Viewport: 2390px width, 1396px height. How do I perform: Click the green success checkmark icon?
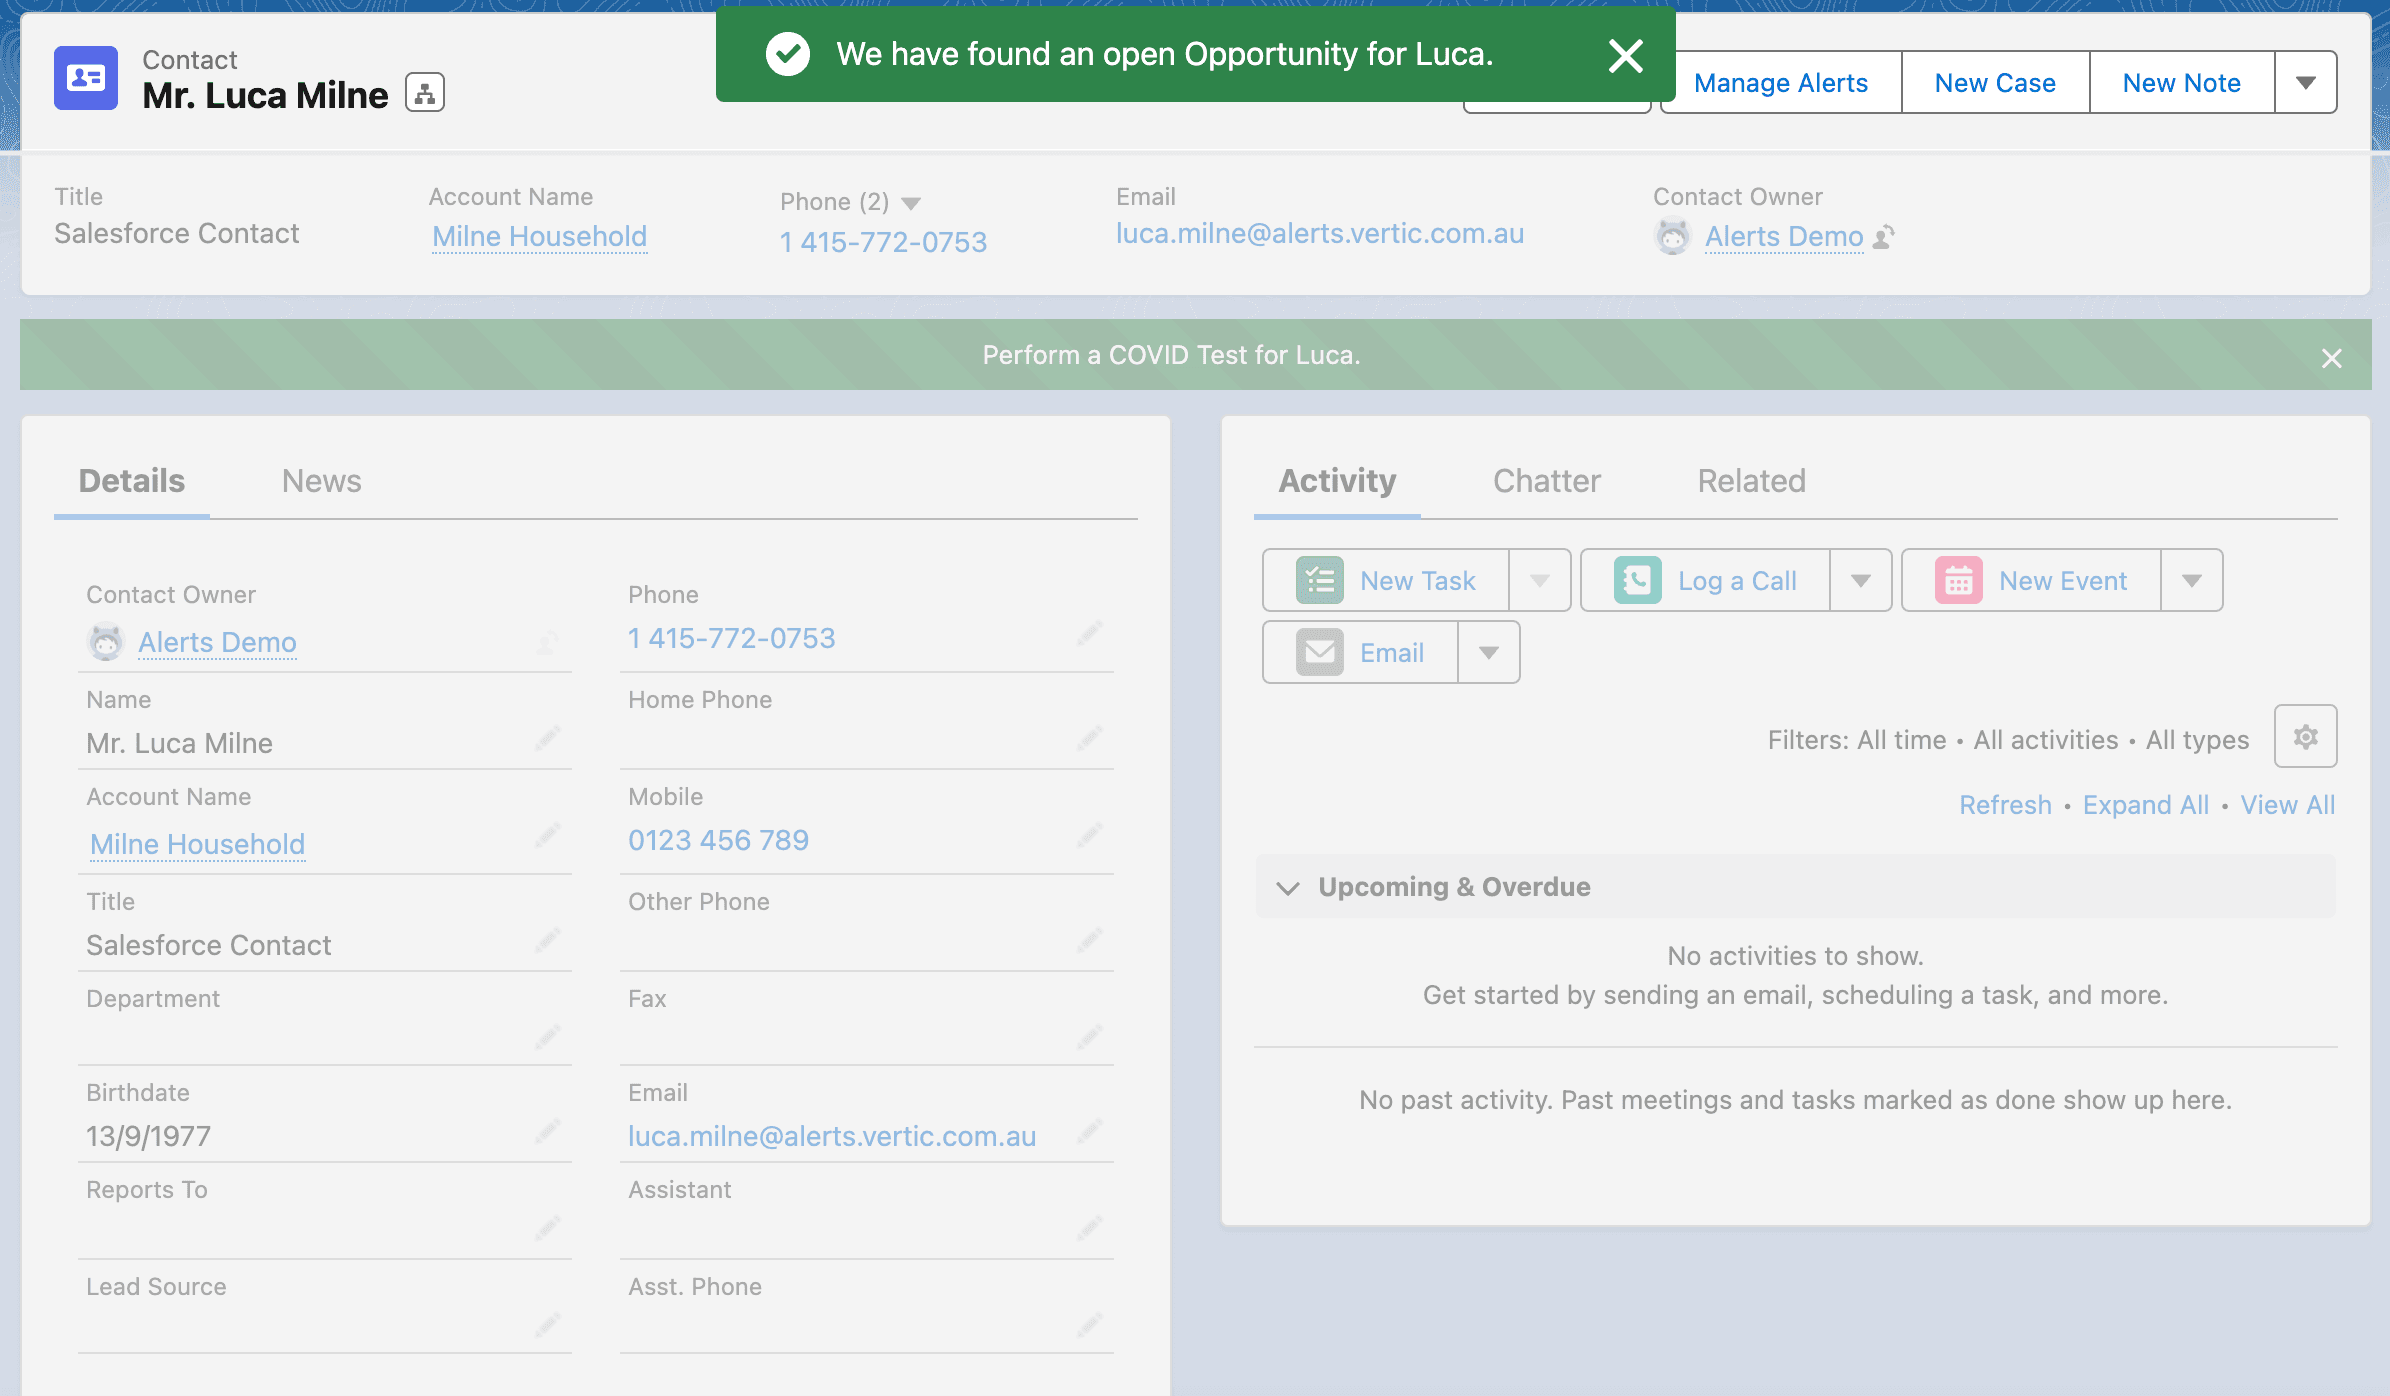pos(788,54)
